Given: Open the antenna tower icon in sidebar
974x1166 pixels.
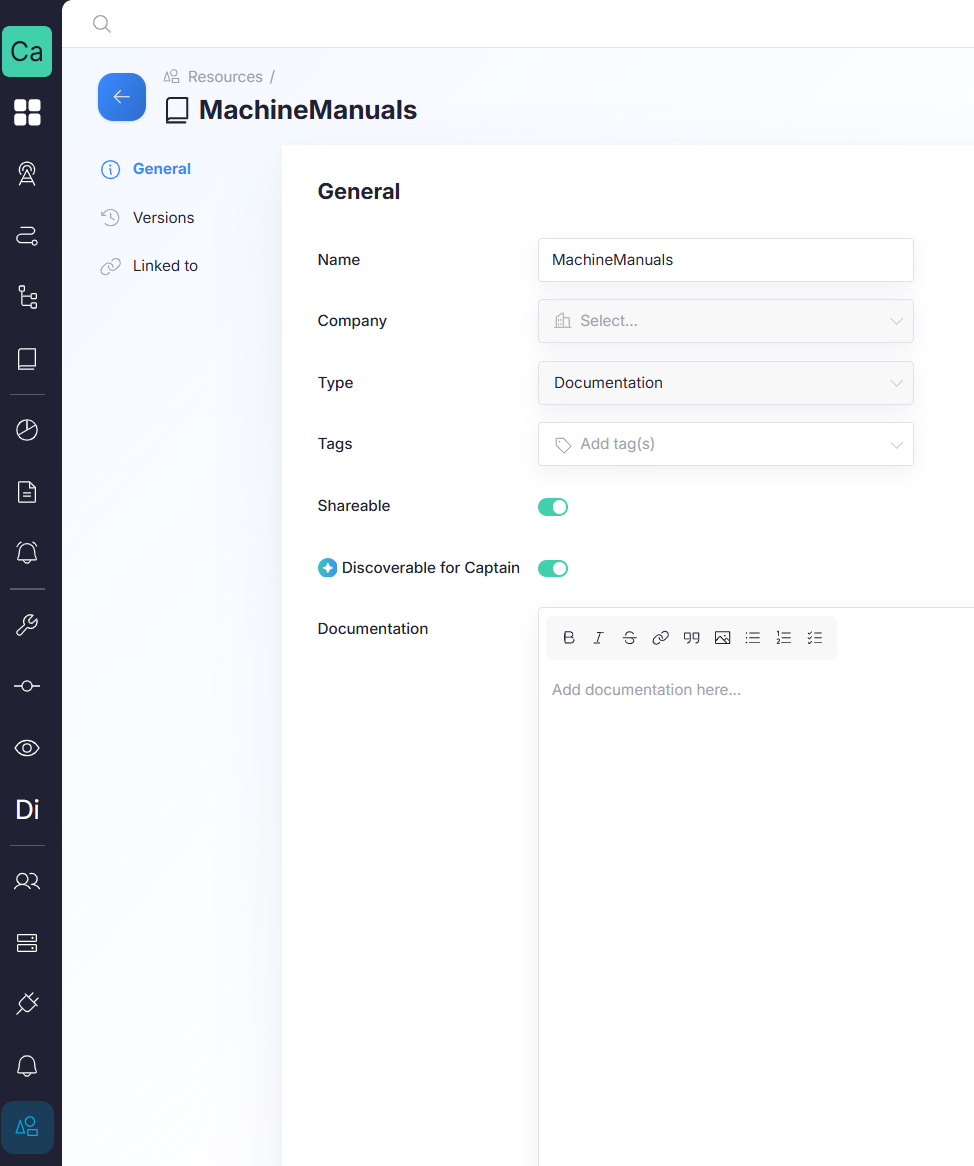Looking at the screenshot, I should click(x=27, y=173).
